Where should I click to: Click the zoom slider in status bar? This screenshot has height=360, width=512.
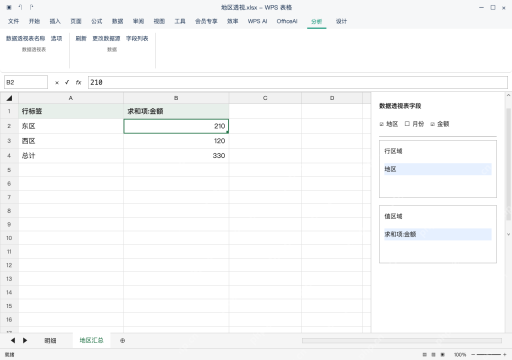pyautogui.click(x=489, y=355)
